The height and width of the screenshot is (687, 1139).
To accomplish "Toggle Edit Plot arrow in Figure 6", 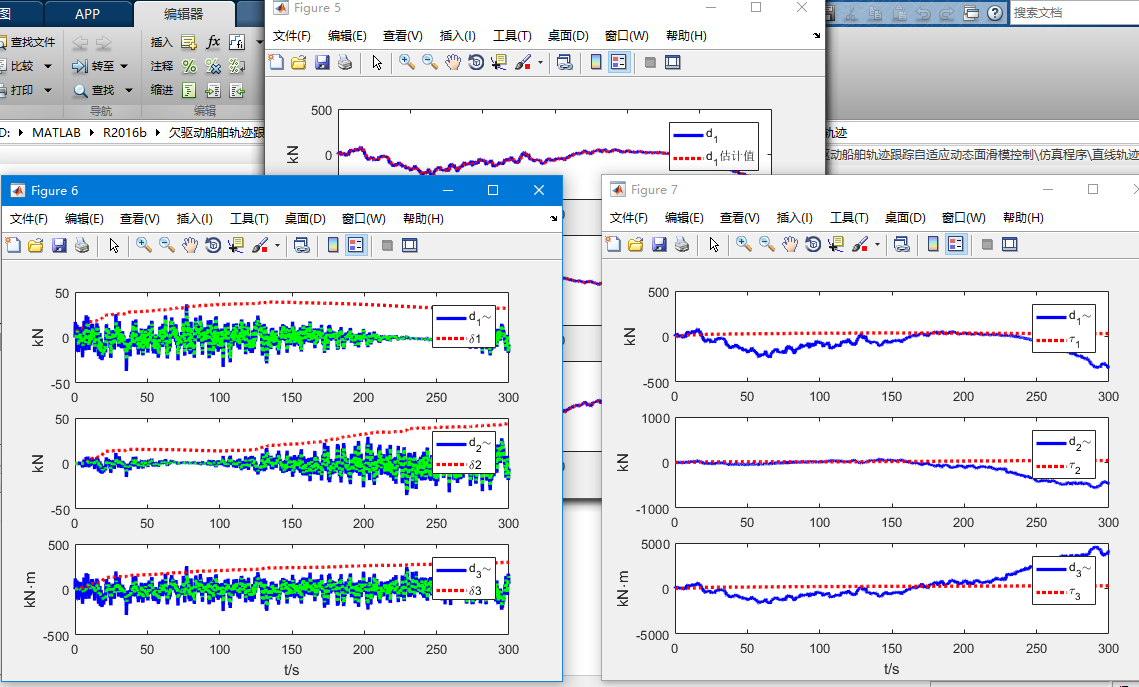I will (x=114, y=245).
